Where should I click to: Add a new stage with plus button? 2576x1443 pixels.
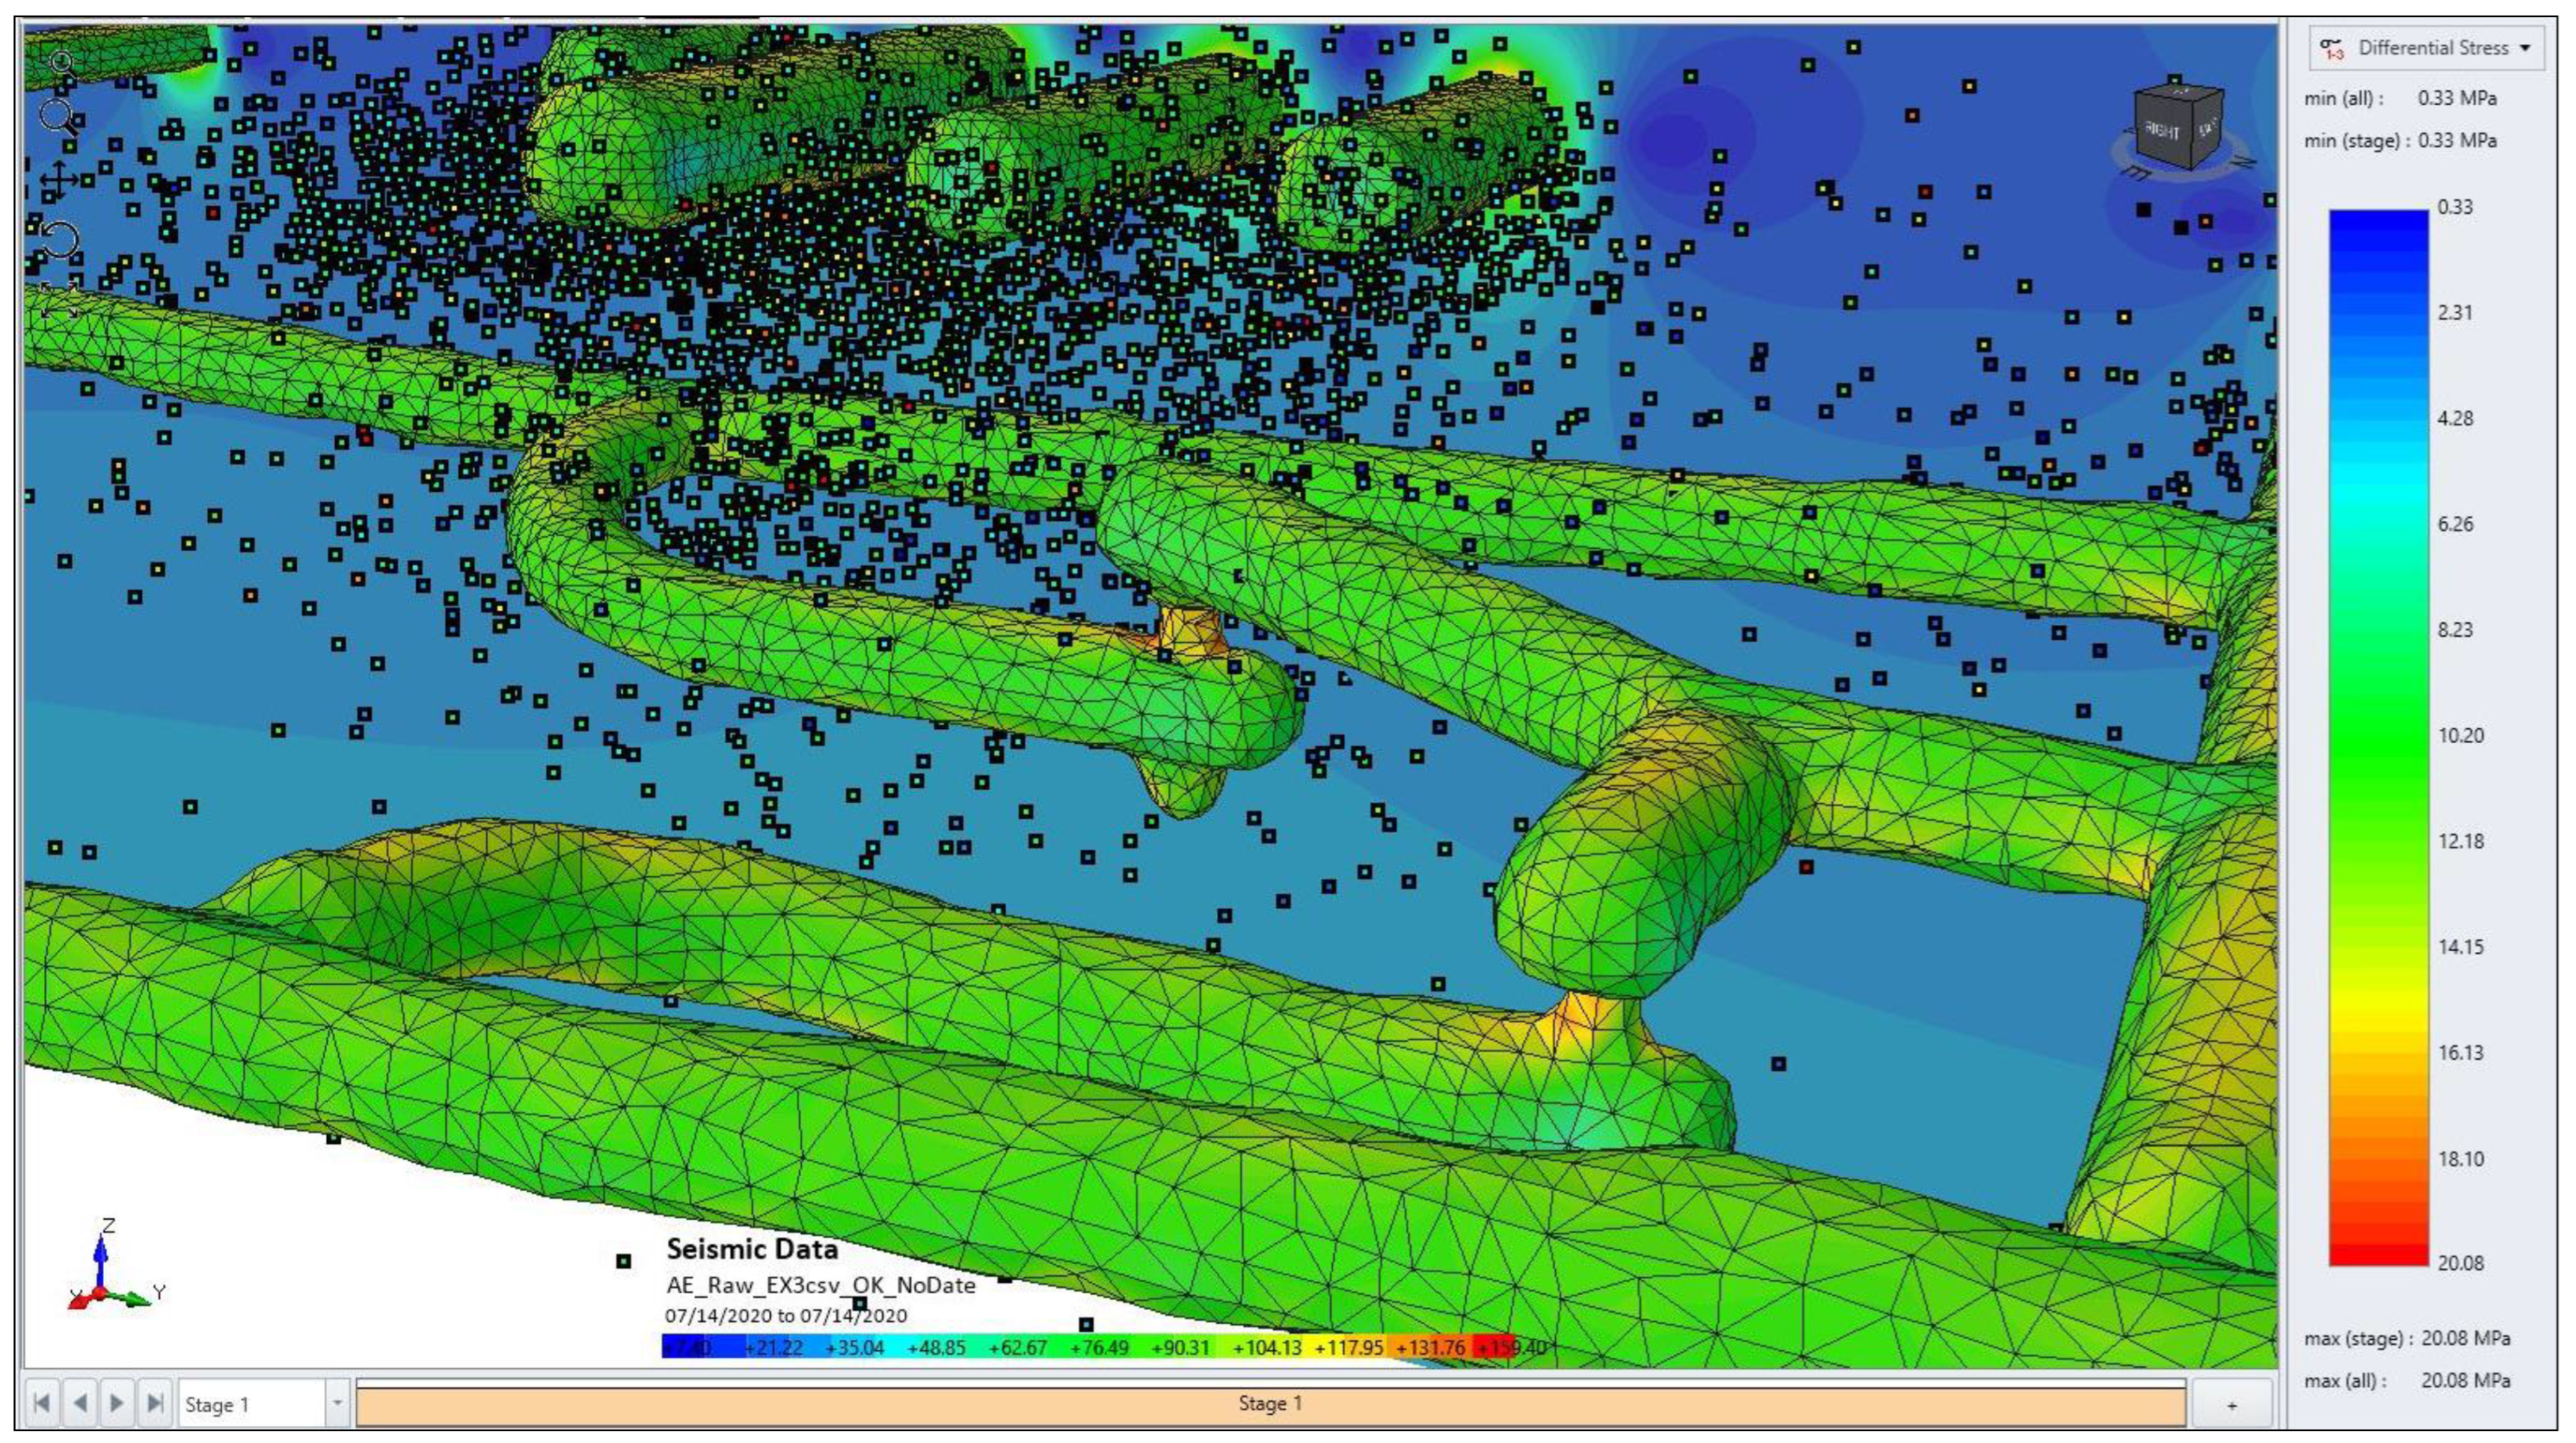coord(2231,1405)
